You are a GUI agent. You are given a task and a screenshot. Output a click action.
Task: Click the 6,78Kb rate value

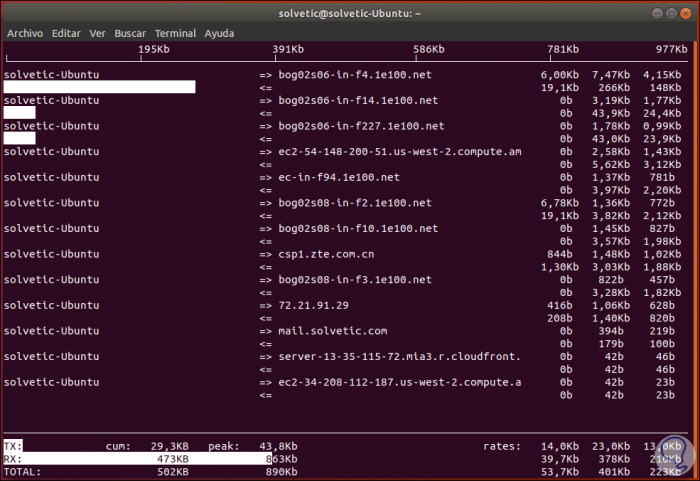(x=560, y=203)
